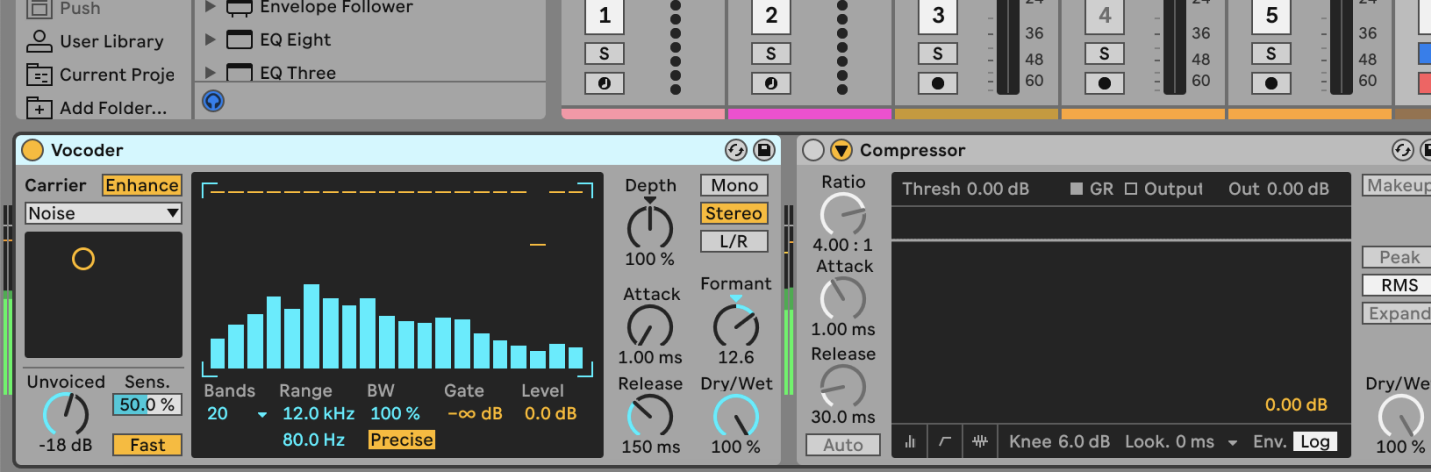Click the Vocoder Depth knob
The image size is (1431, 472).
click(x=650, y=227)
